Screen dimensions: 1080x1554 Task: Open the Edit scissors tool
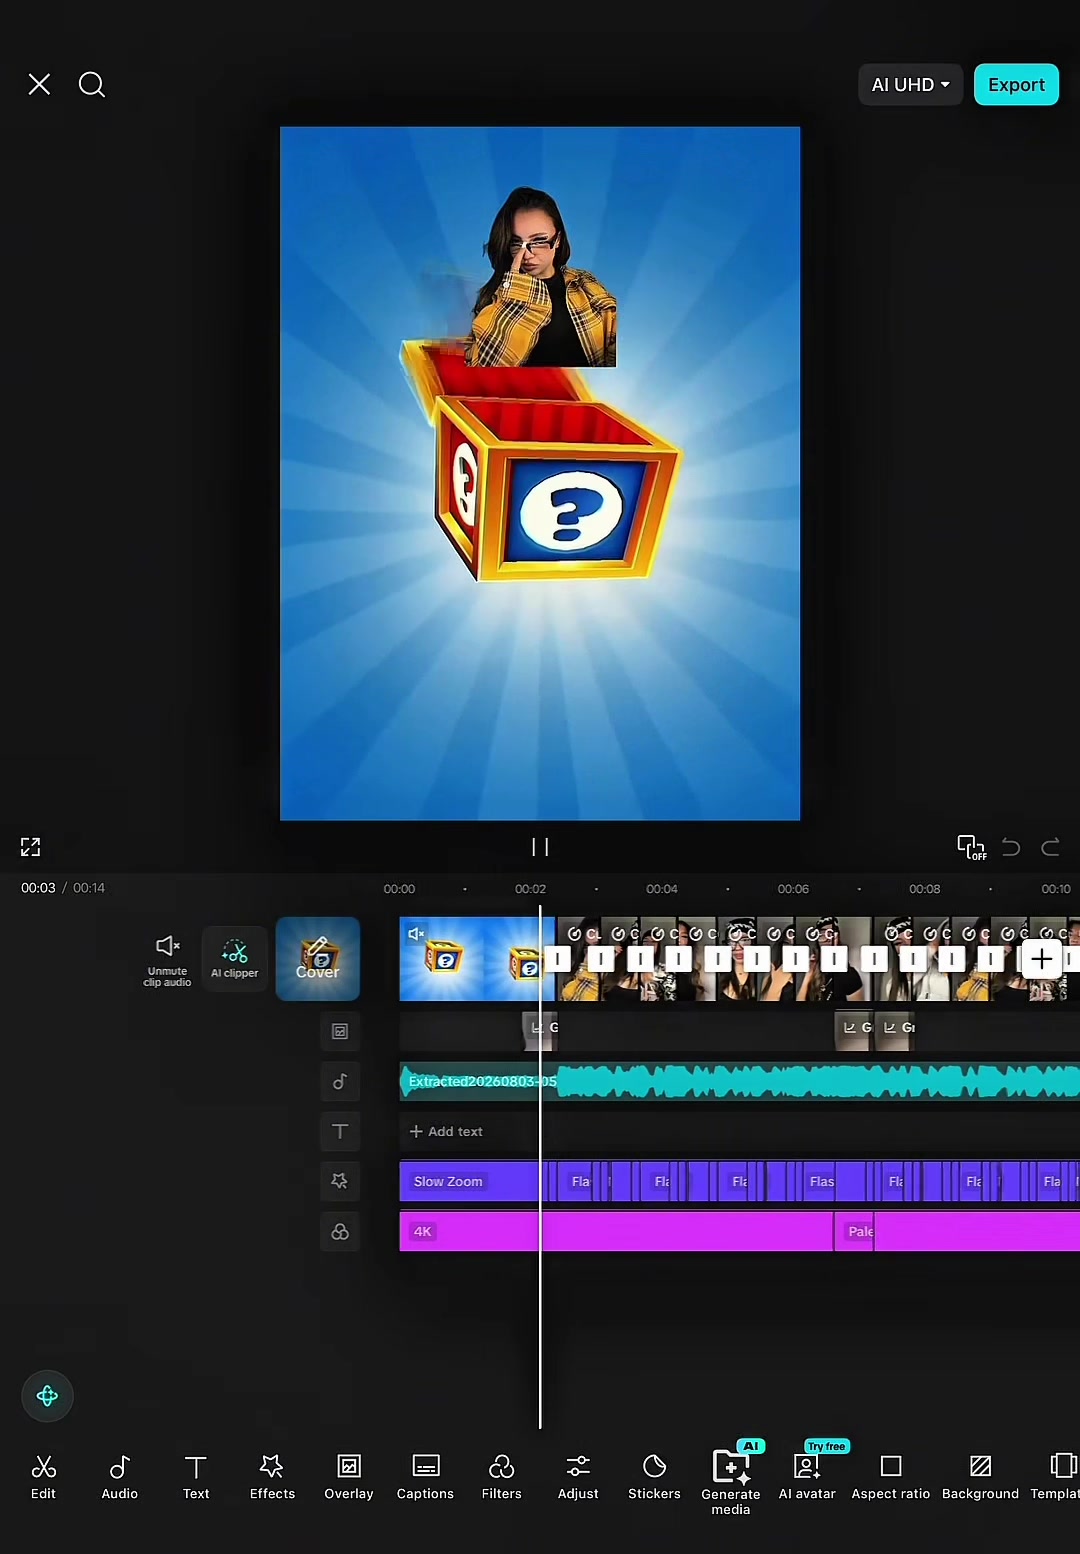43,1477
